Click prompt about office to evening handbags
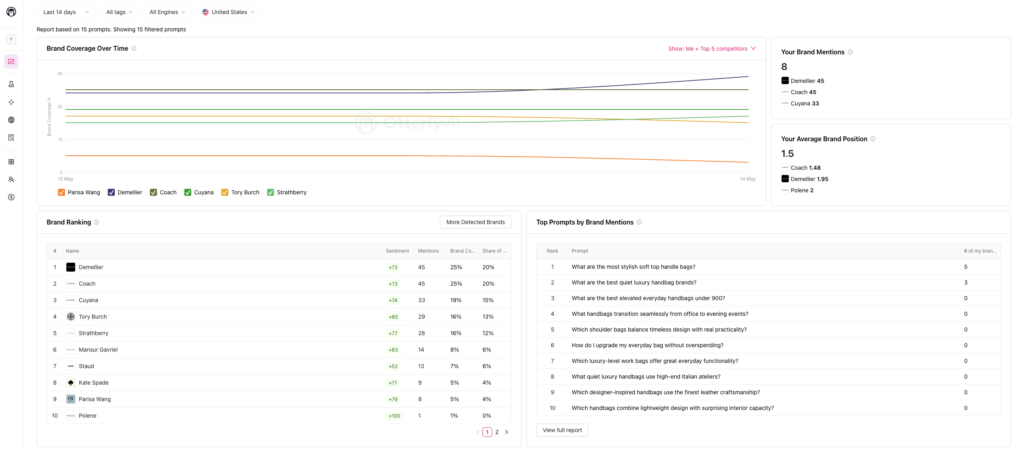 click(660, 314)
